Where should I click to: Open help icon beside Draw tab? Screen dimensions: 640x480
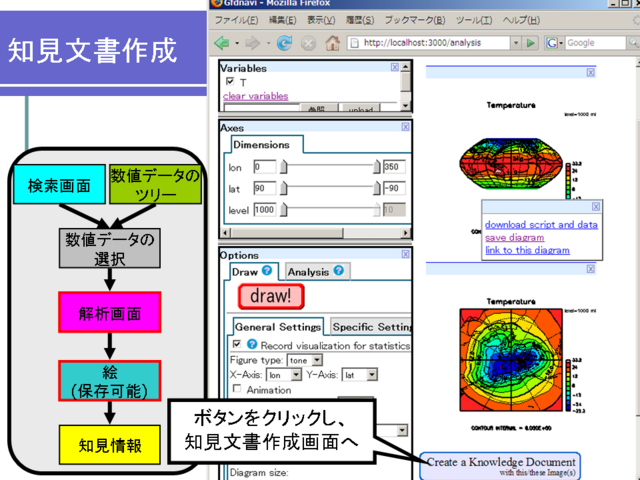(267, 270)
